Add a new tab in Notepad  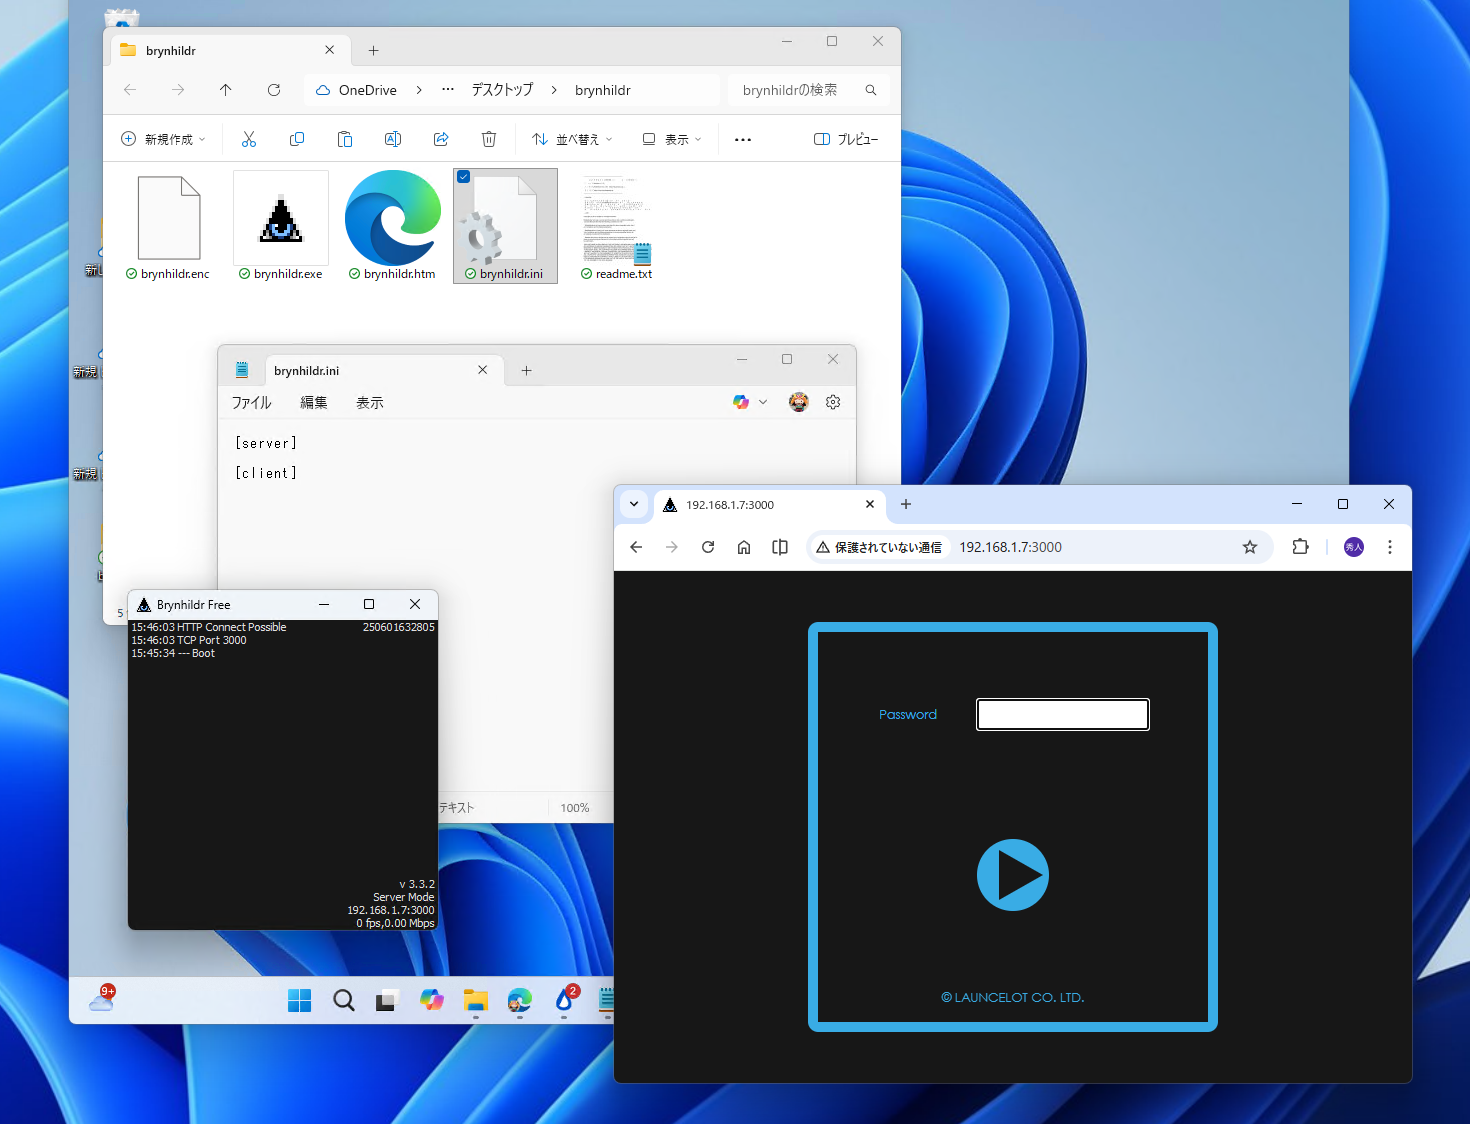[x=526, y=370]
